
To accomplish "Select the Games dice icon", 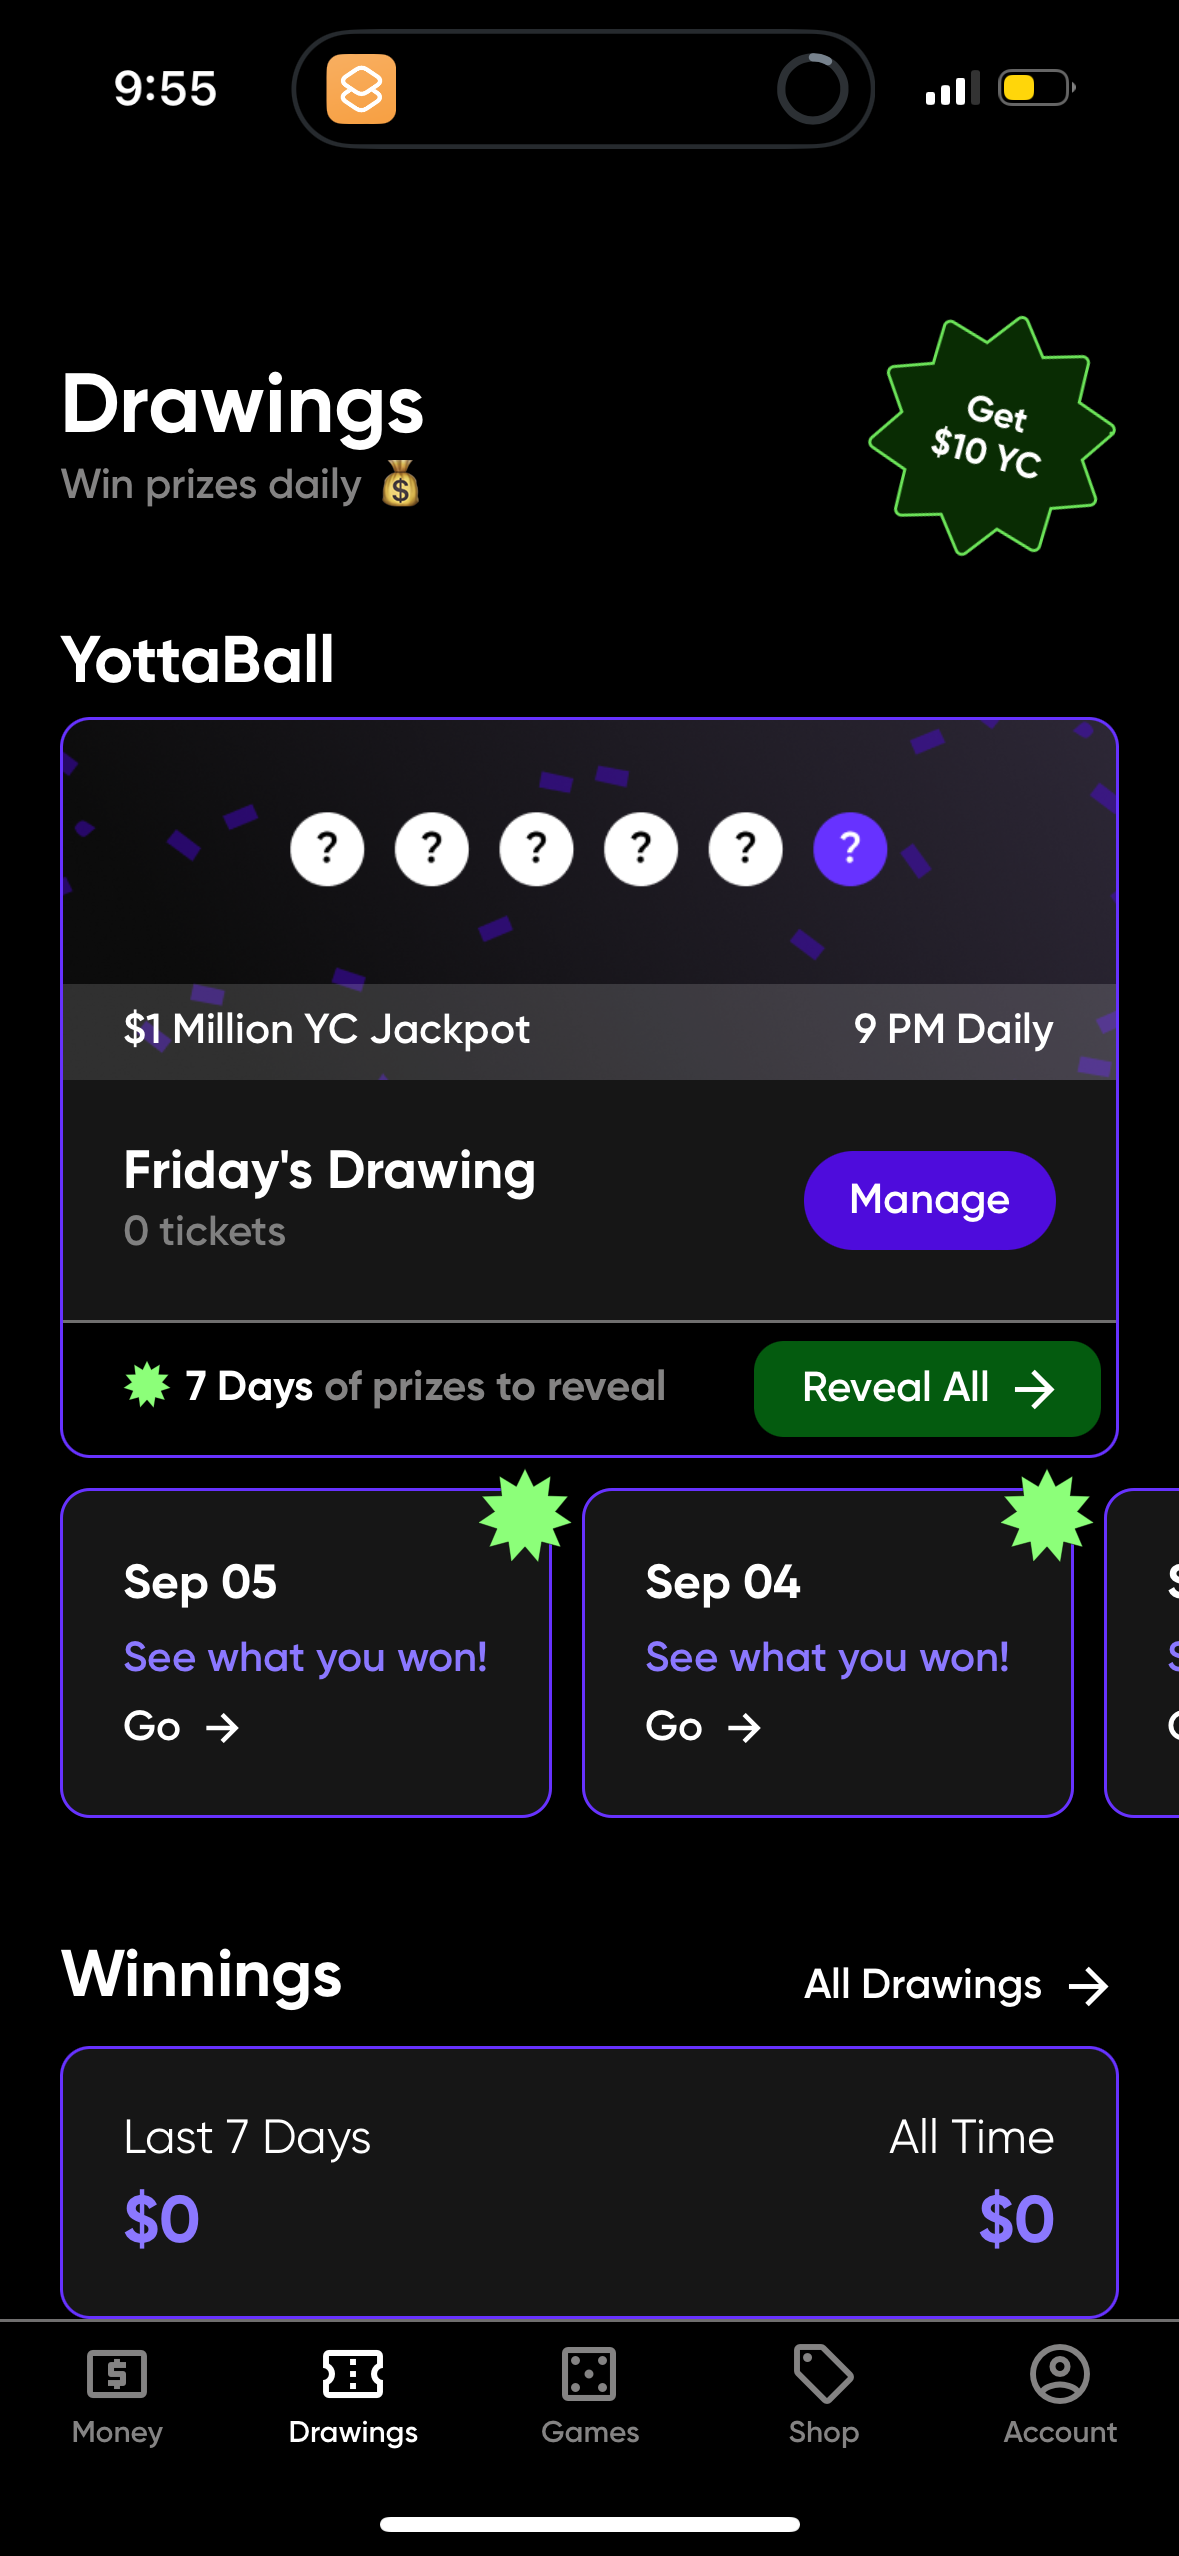I will (x=589, y=2372).
